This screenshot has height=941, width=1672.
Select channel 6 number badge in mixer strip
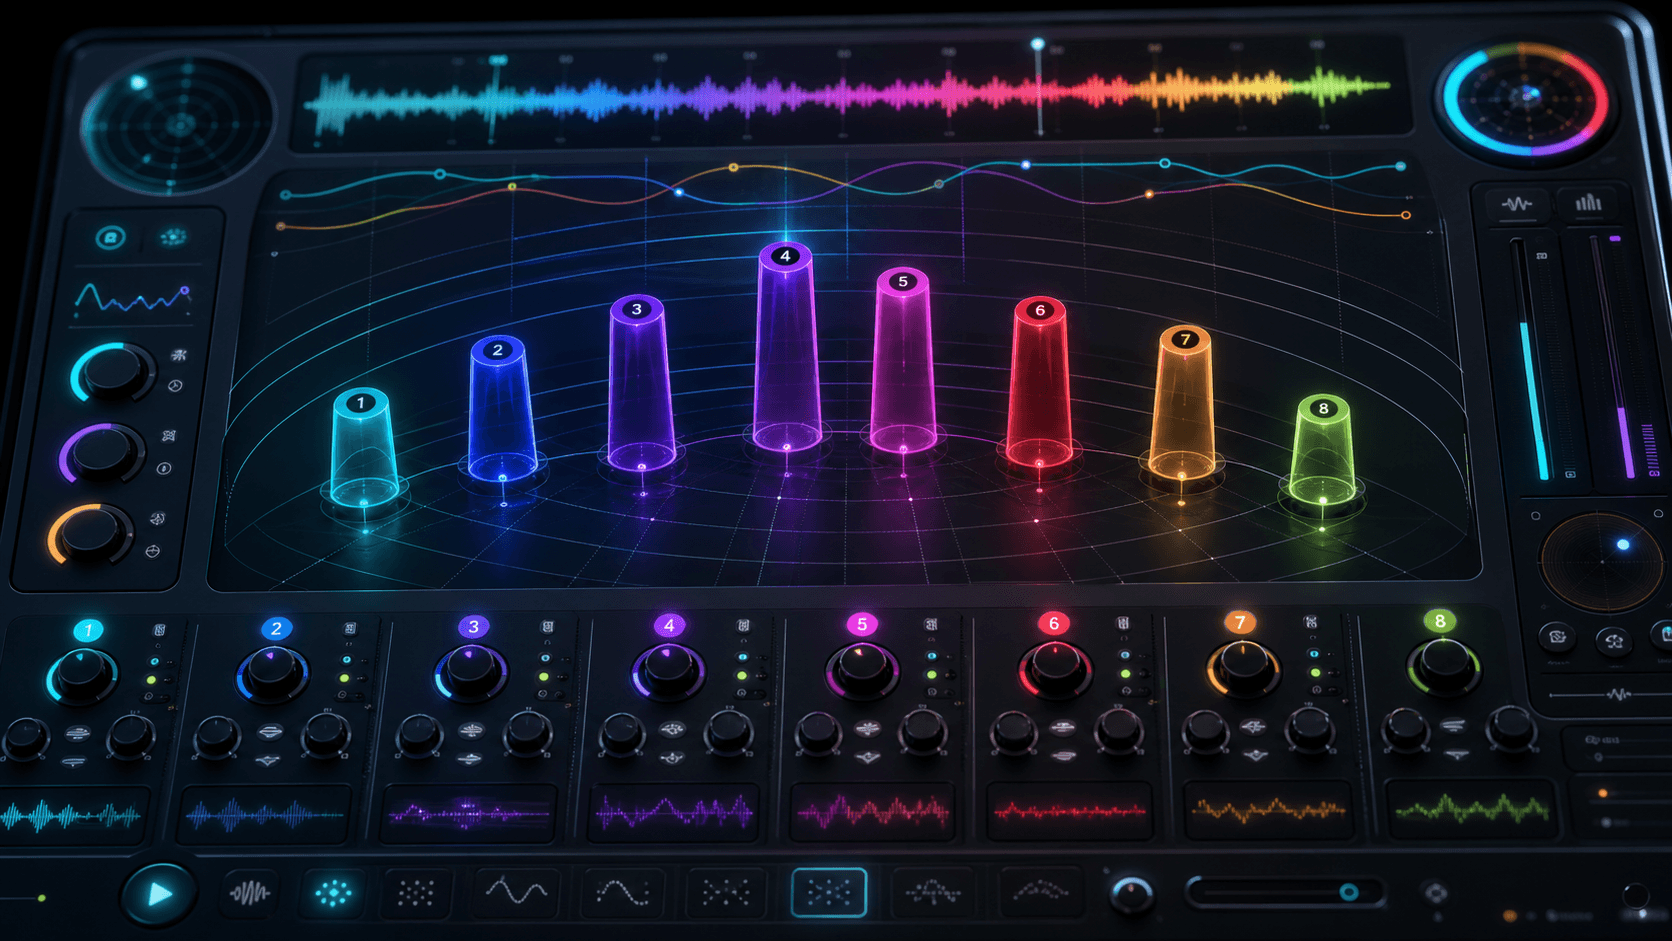(x=1053, y=623)
